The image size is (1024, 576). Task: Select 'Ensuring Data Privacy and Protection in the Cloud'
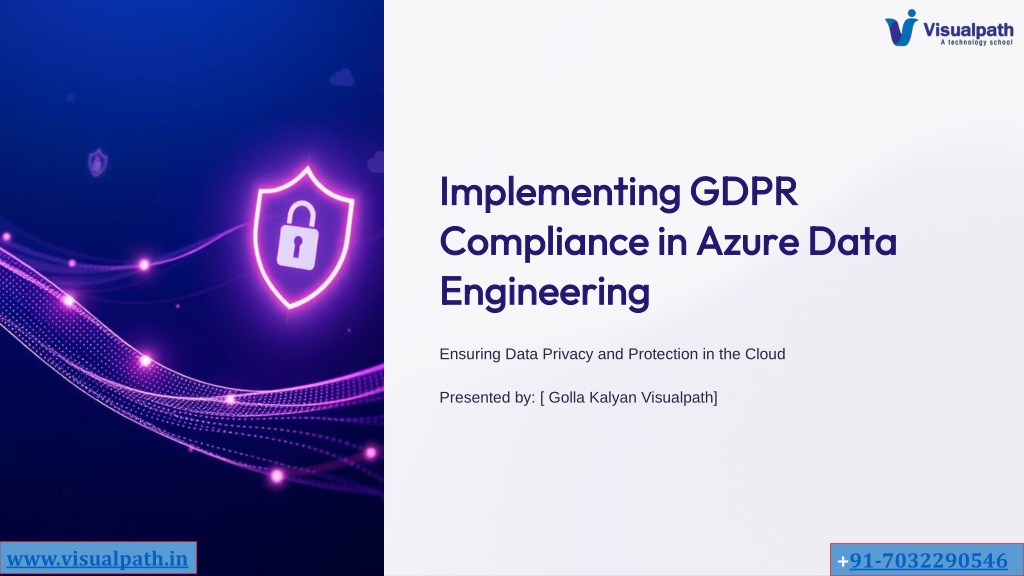(612, 354)
